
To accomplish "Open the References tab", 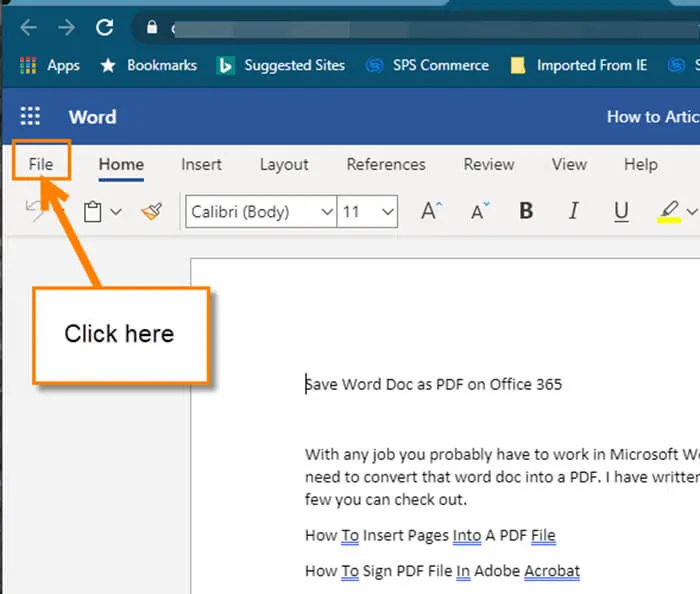I will pyautogui.click(x=386, y=164).
